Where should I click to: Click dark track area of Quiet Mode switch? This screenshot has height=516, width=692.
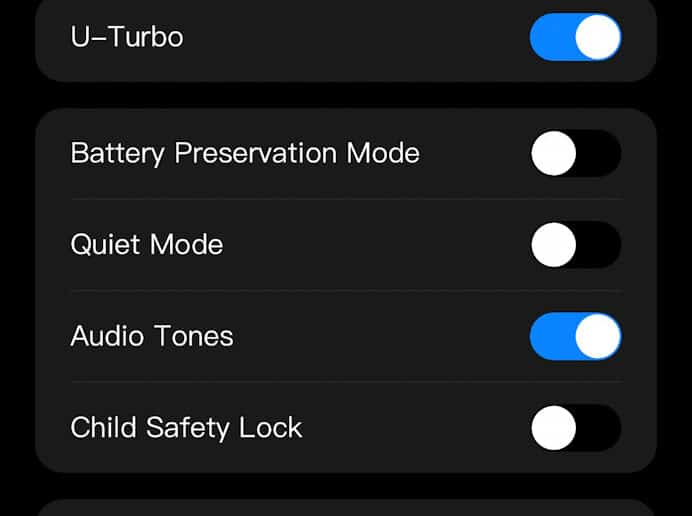pos(599,245)
